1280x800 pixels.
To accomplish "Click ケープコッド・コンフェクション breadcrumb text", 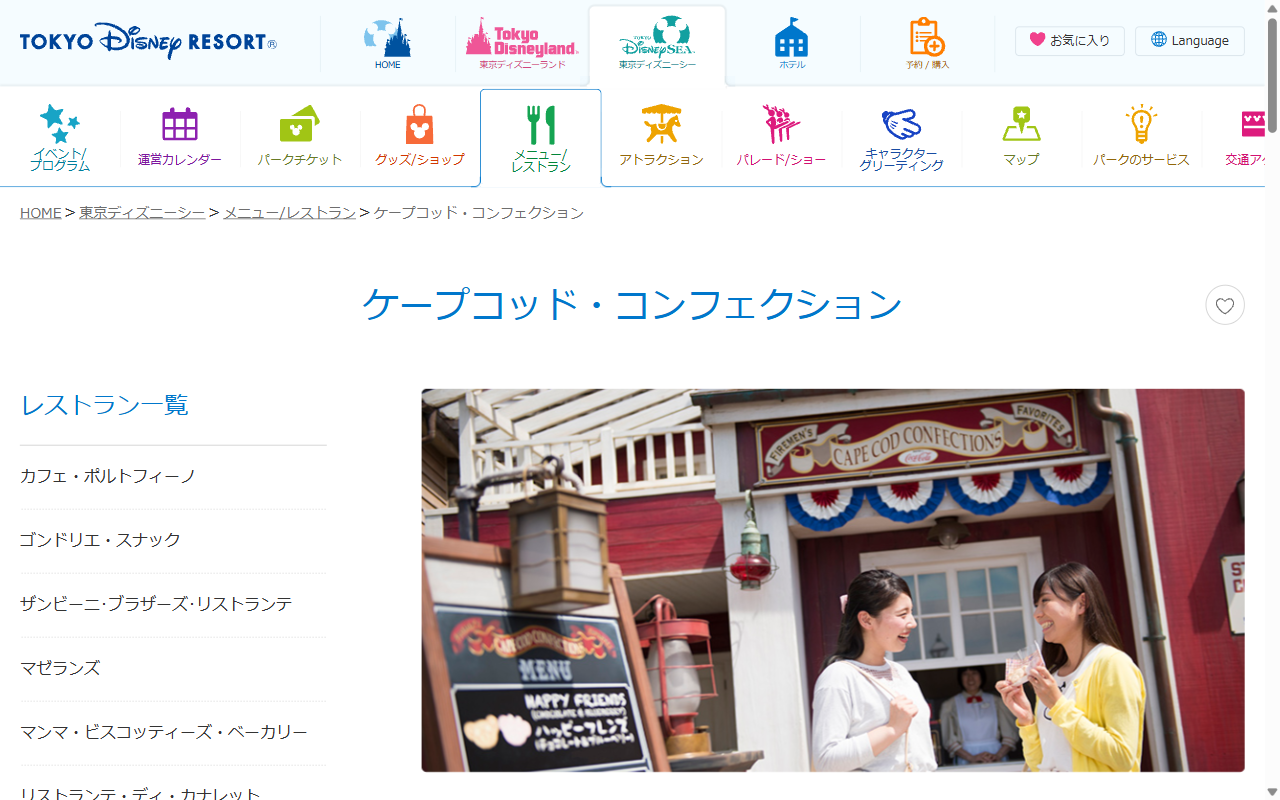I will tap(479, 213).
